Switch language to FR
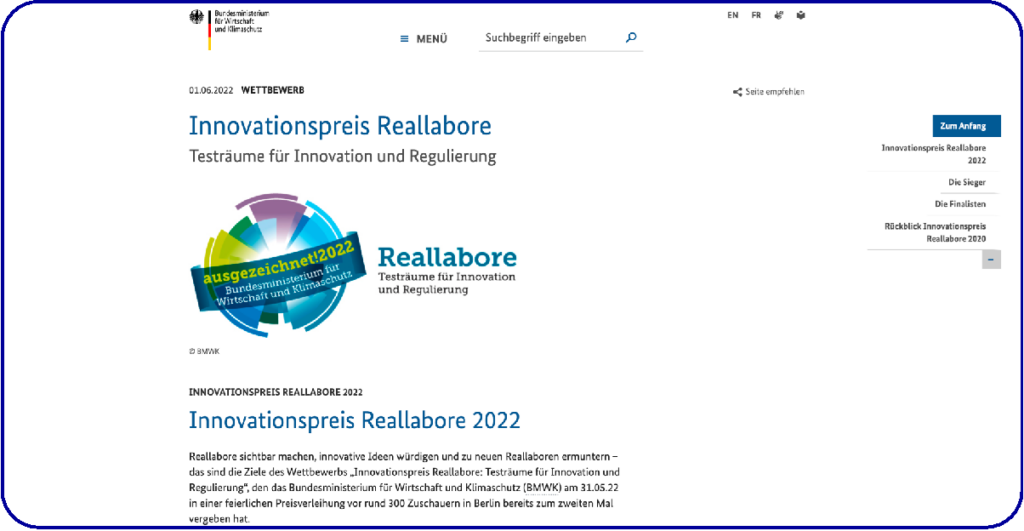Screen dimensions: 1024x531 756,15
